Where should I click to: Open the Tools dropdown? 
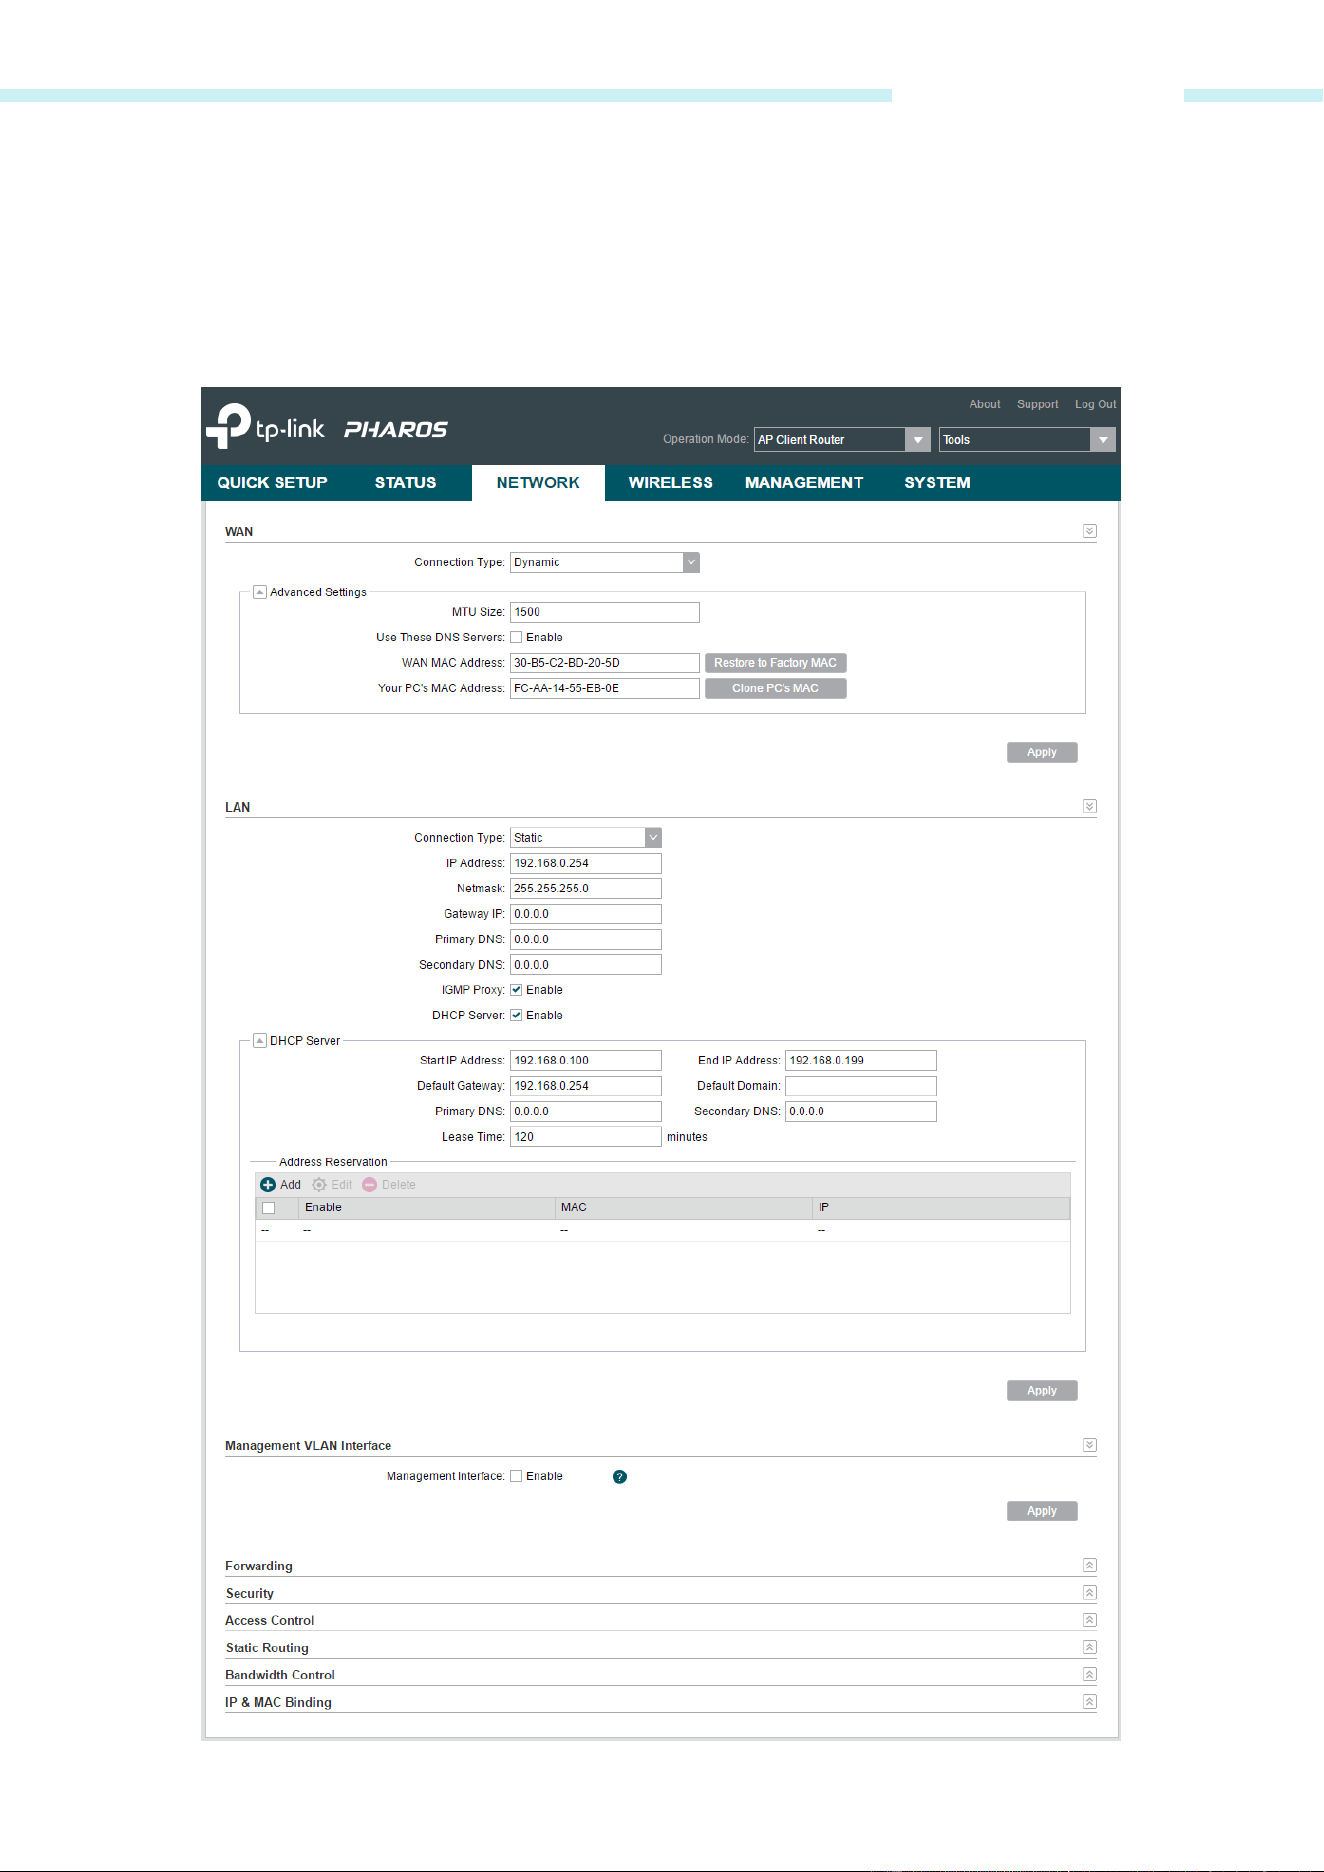click(x=1027, y=439)
